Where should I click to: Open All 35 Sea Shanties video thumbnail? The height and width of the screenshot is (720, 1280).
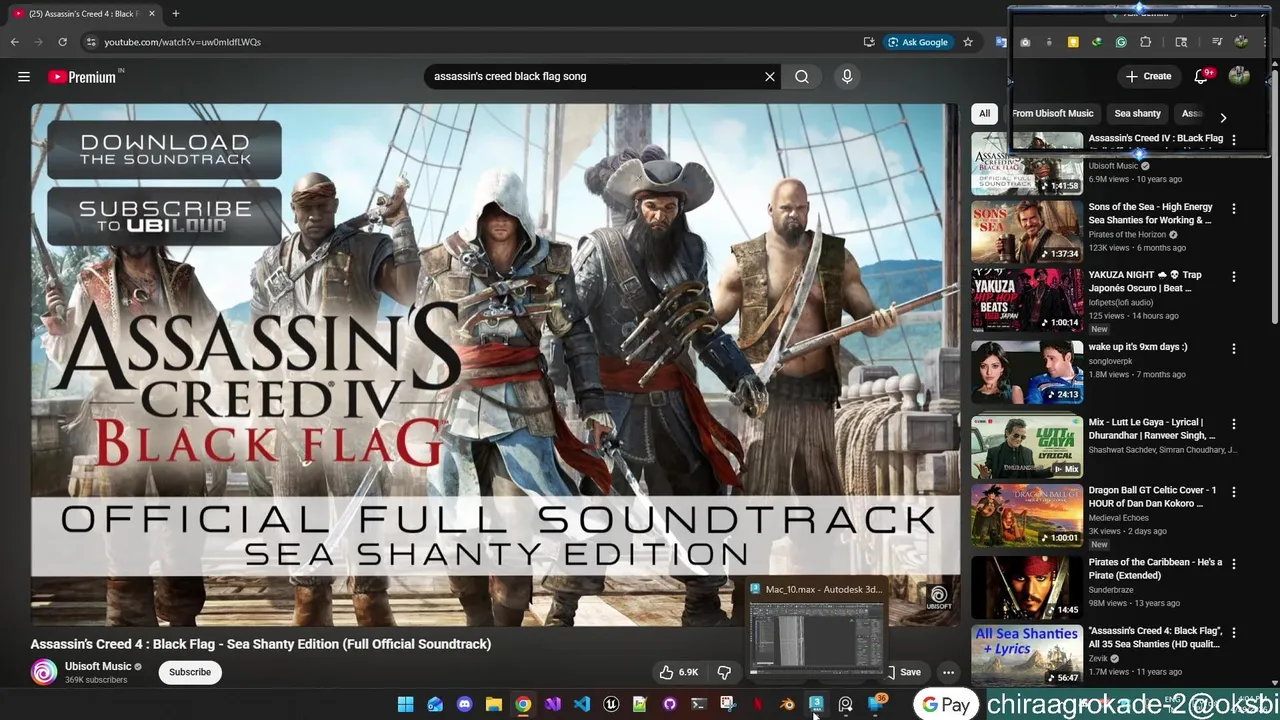pyautogui.click(x=1027, y=656)
